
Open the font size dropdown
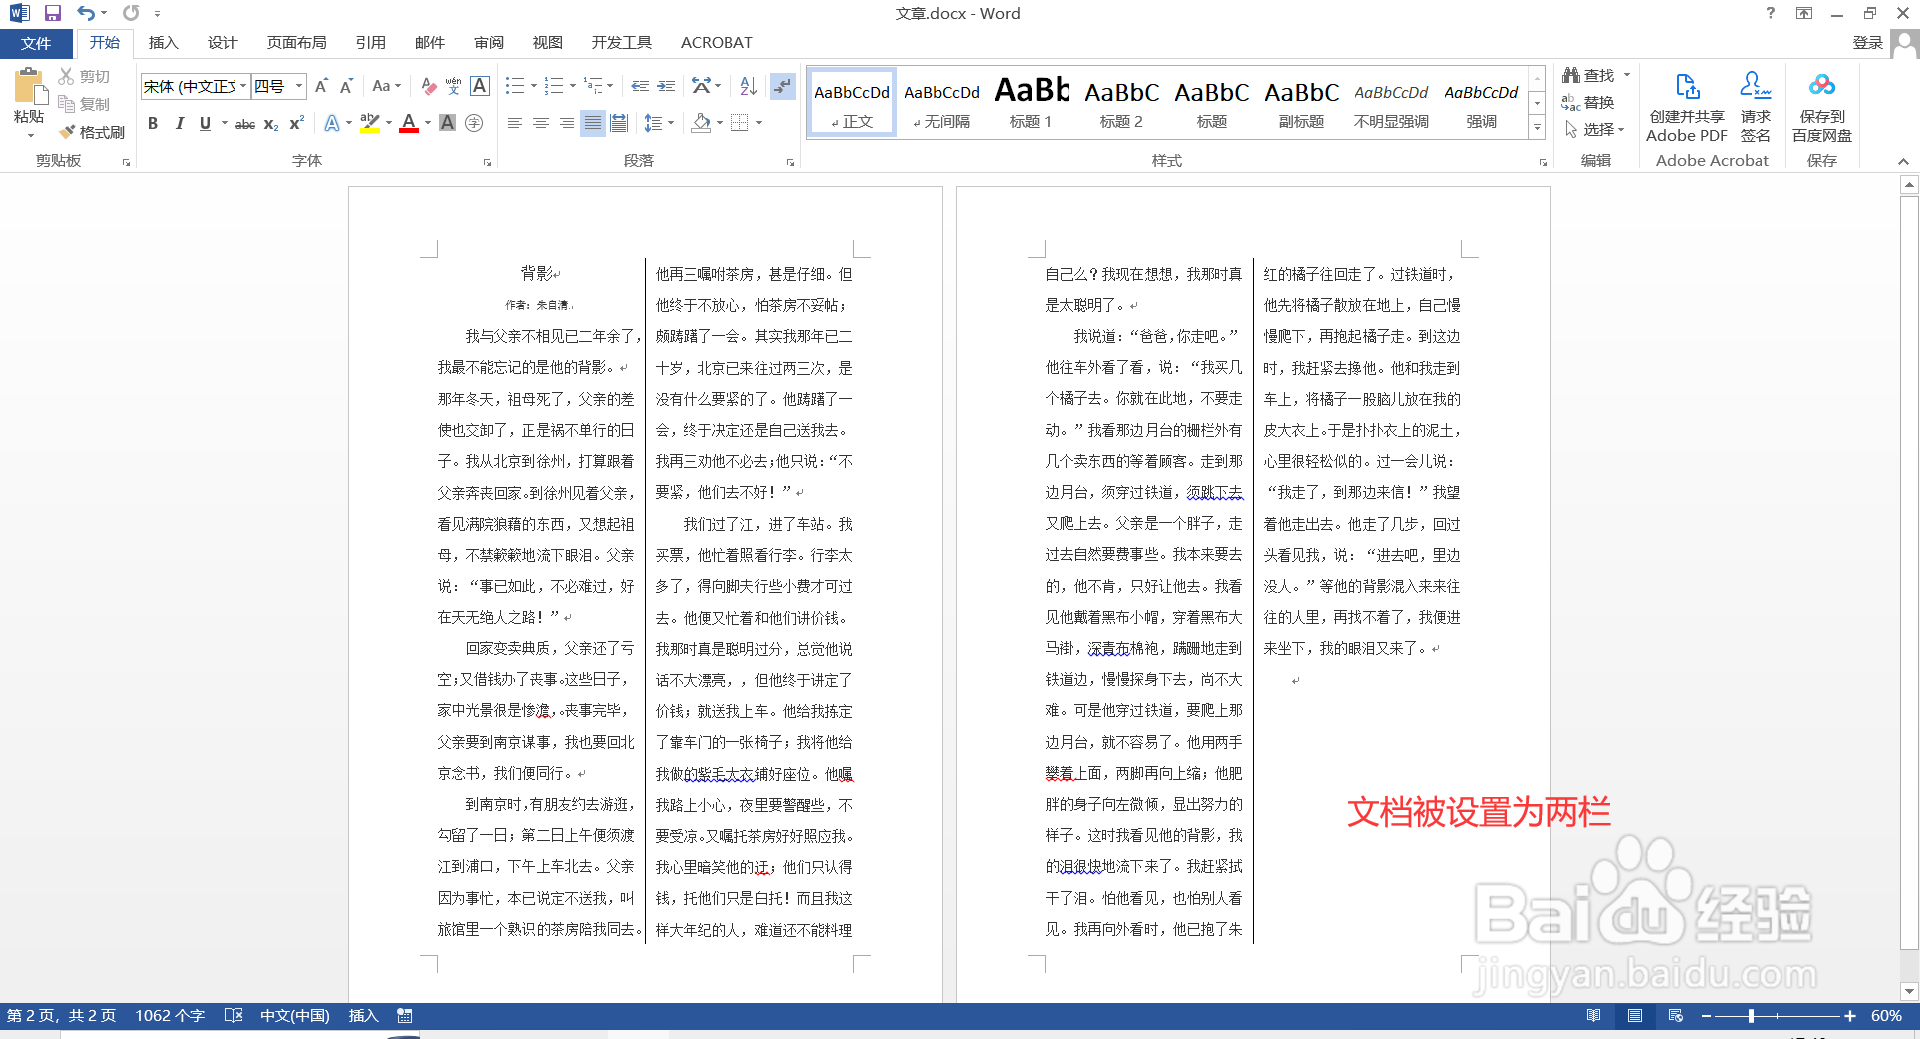pyautogui.click(x=299, y=87)
